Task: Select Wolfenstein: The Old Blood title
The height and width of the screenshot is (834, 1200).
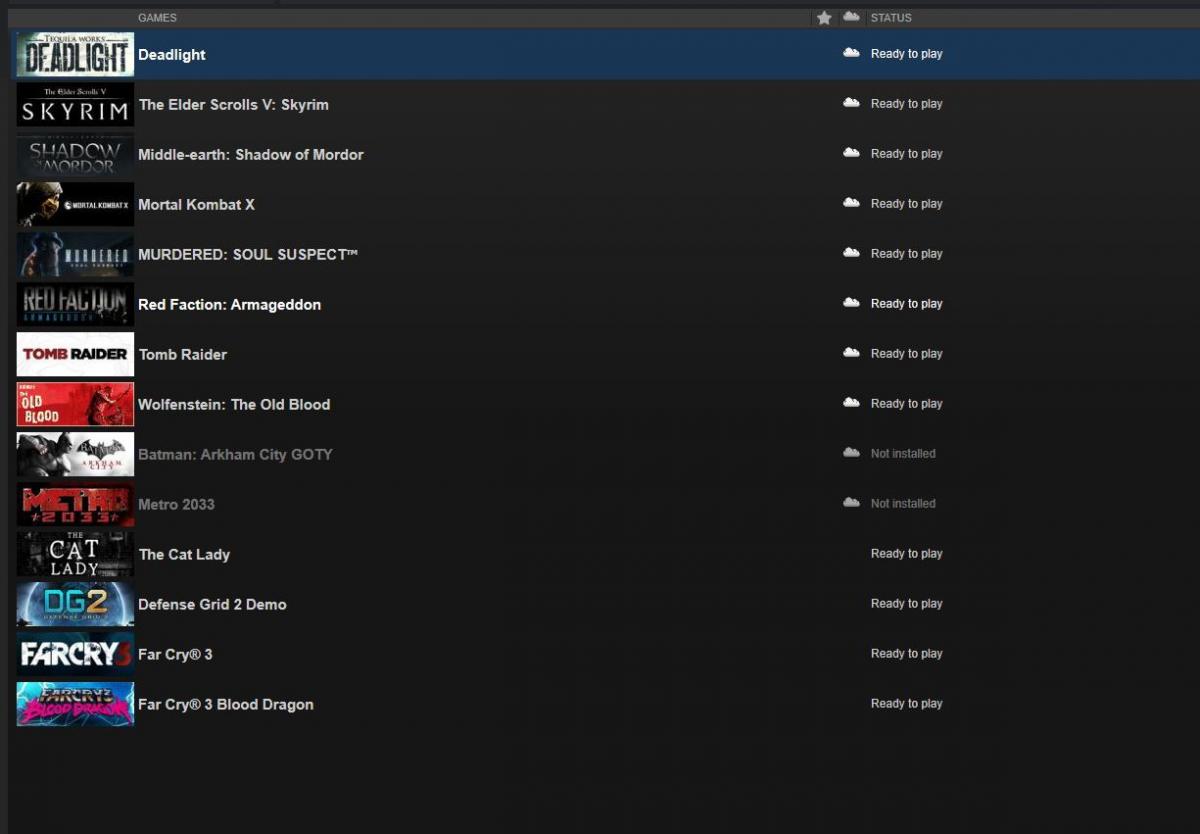Action: 234,405
